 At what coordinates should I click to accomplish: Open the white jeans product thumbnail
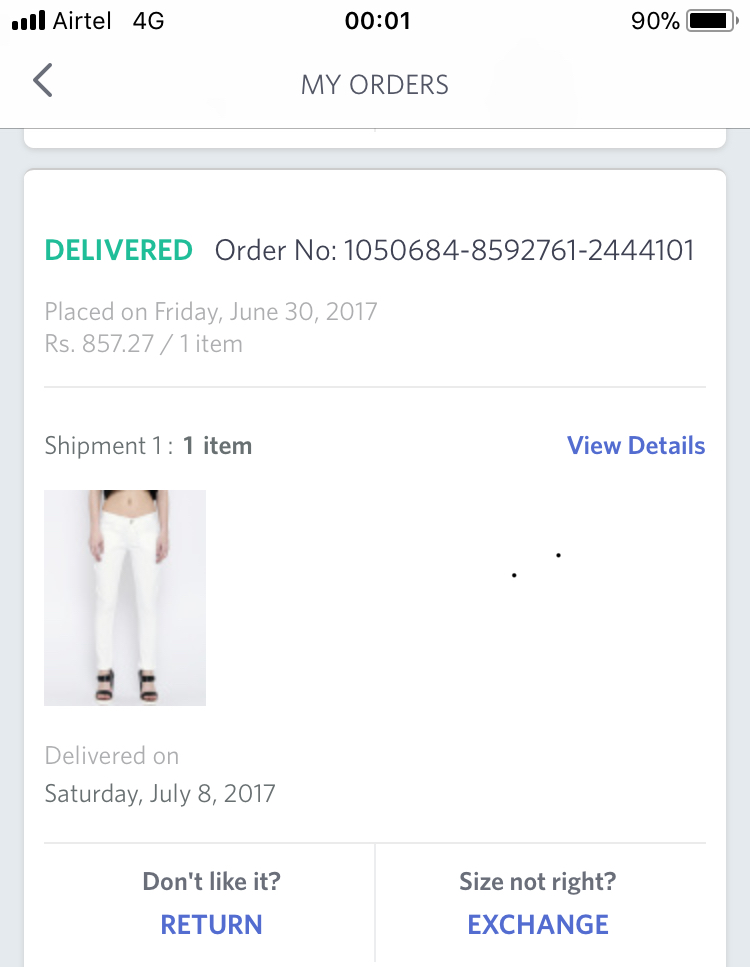point(125,598)
